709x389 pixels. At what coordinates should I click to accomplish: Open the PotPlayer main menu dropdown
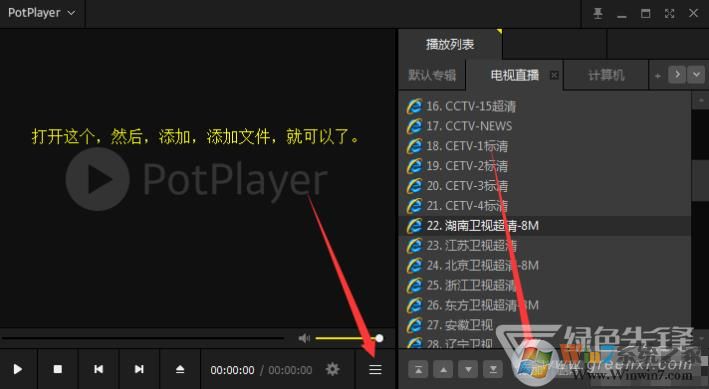pos(41,13)
